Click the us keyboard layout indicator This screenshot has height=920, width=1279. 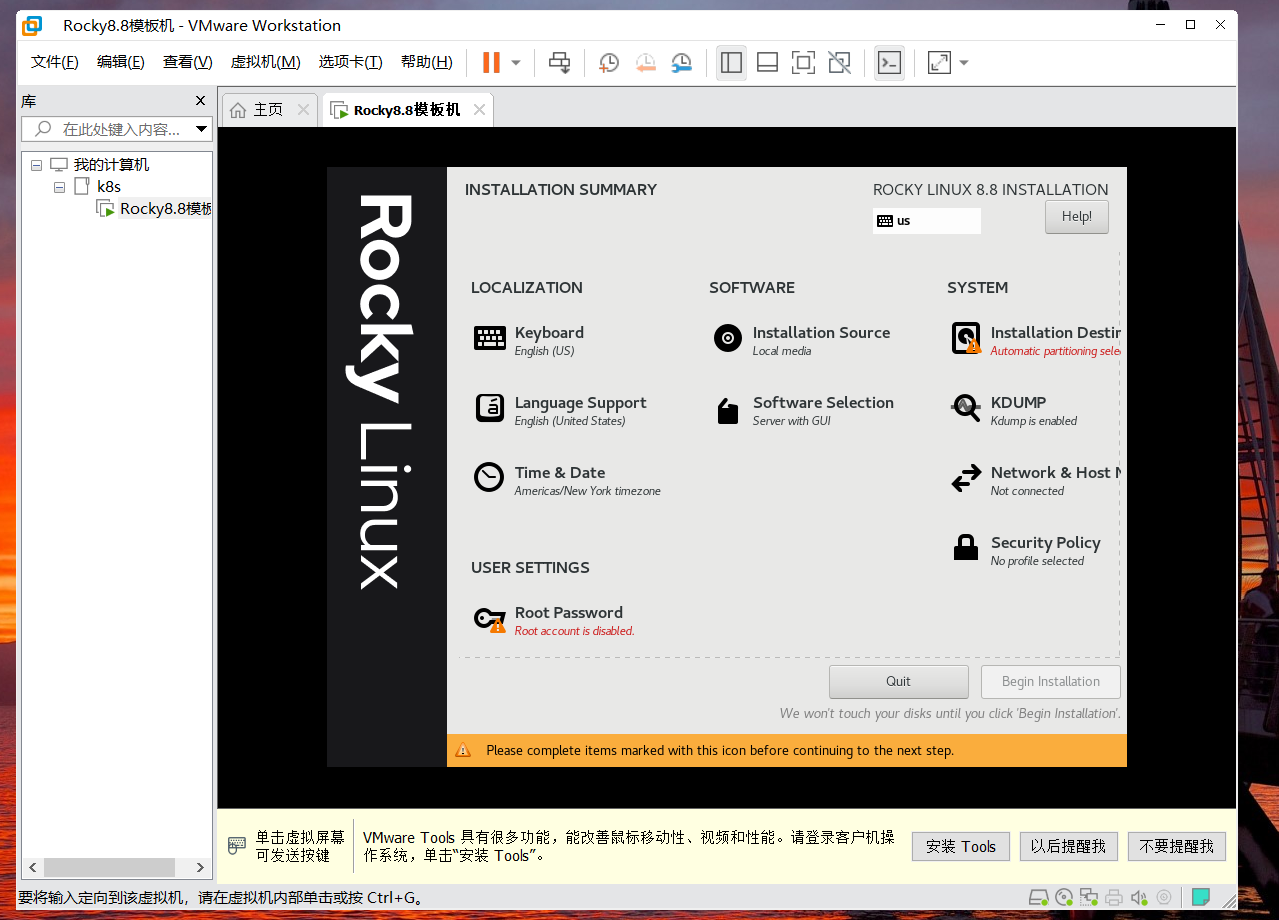[x=926, y=221]
